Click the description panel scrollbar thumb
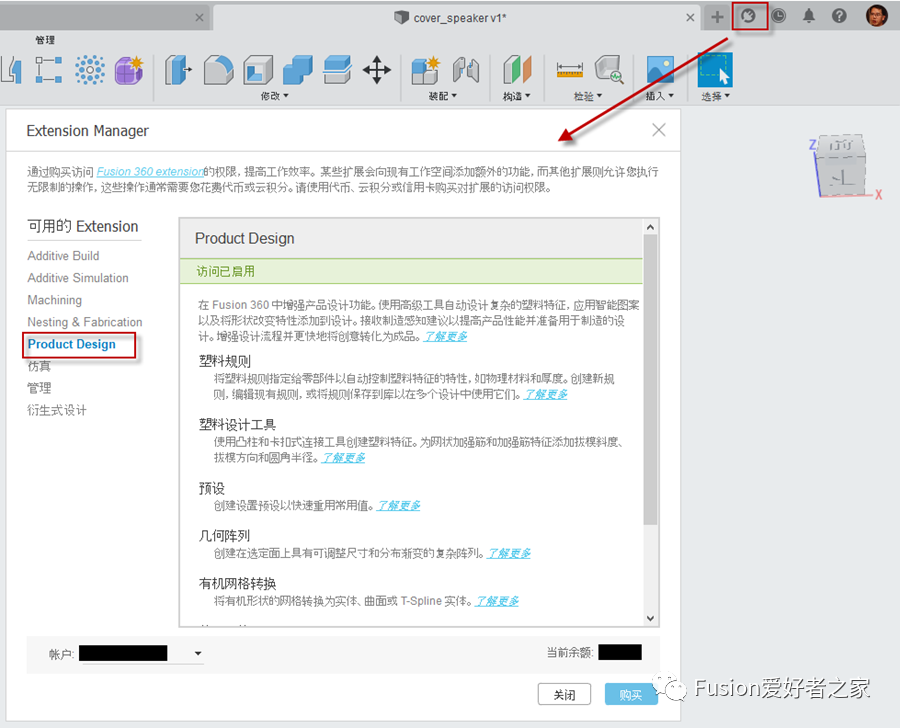The width and height of the screenshot is (900, 728). click(x=650, y=380)
